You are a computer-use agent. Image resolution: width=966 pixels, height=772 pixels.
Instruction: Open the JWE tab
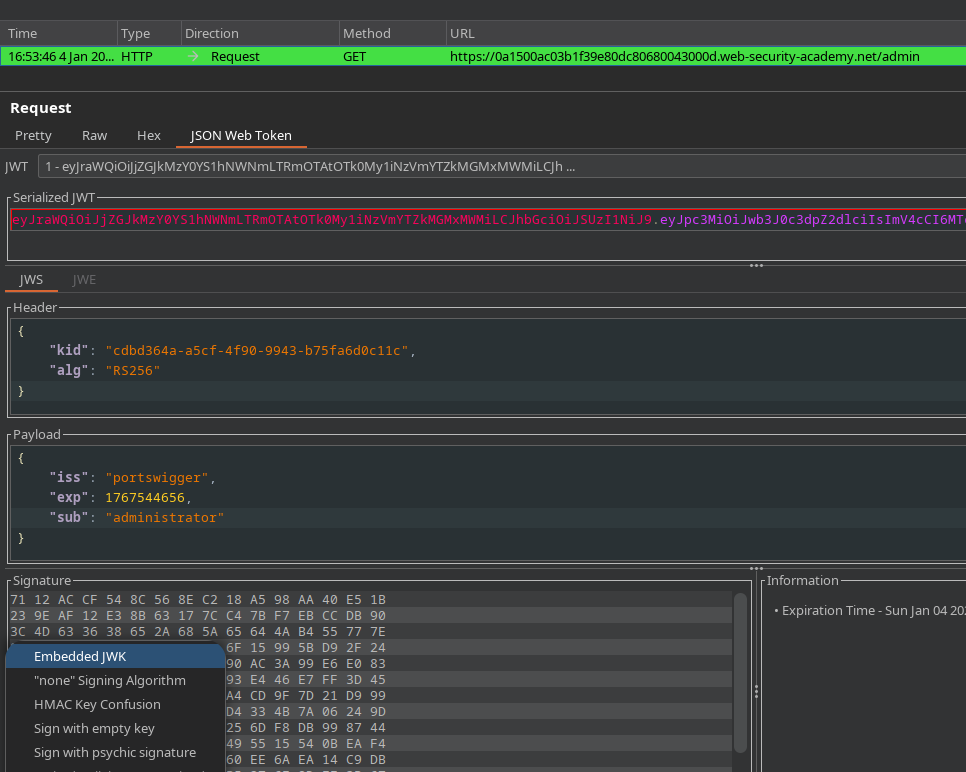(84, 280)
